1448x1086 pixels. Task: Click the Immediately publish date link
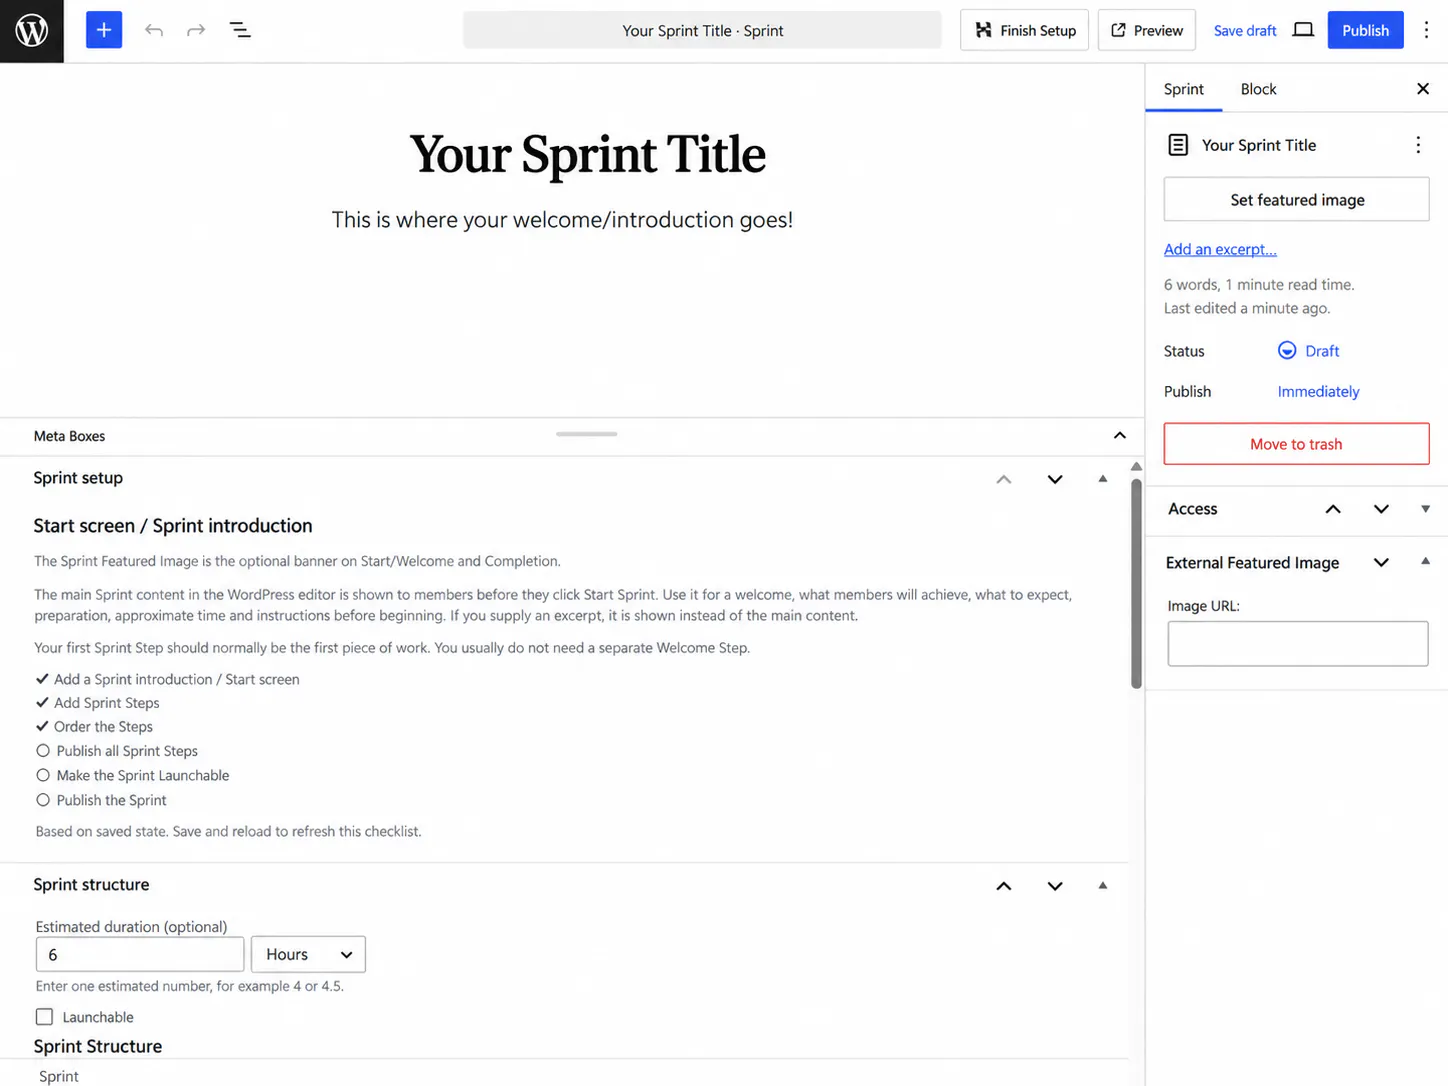click(x=1318, y=392)
